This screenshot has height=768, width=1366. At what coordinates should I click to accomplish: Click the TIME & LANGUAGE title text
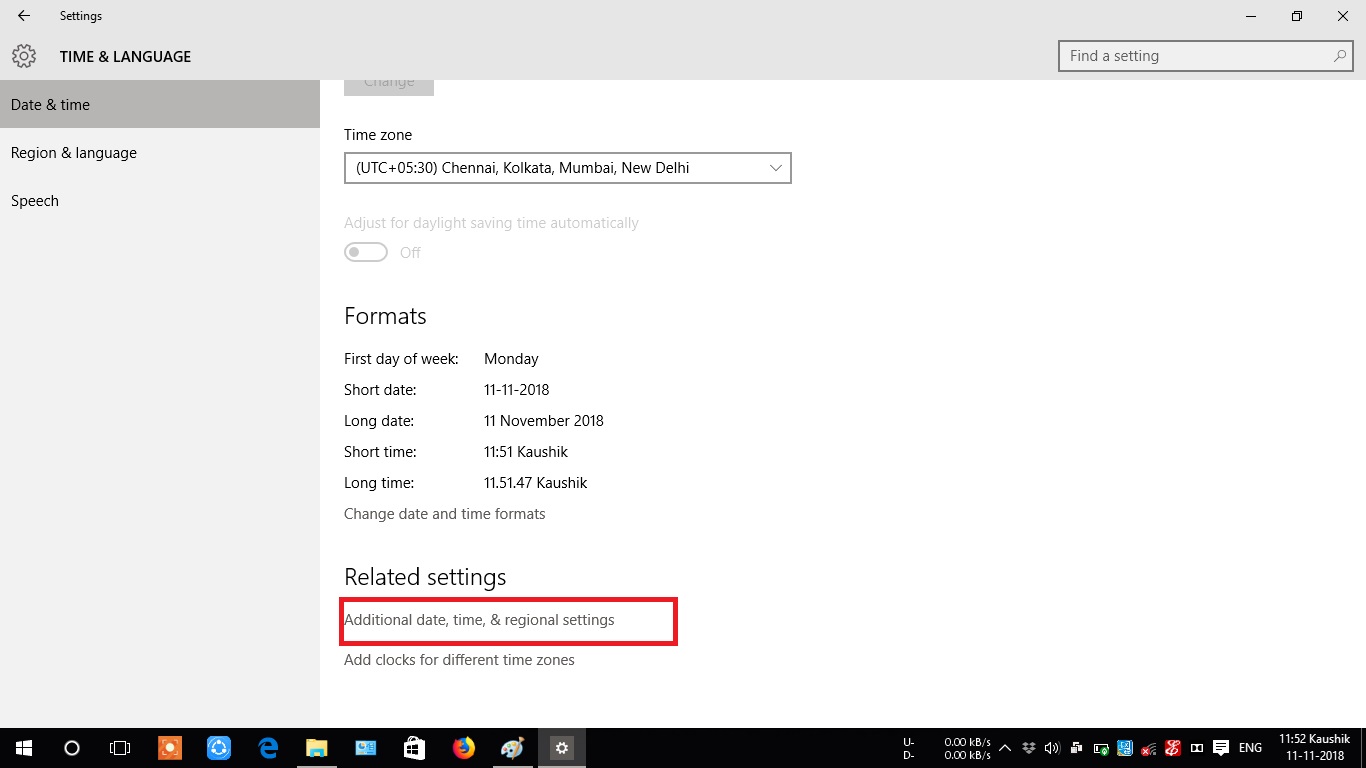click(125, 57)
